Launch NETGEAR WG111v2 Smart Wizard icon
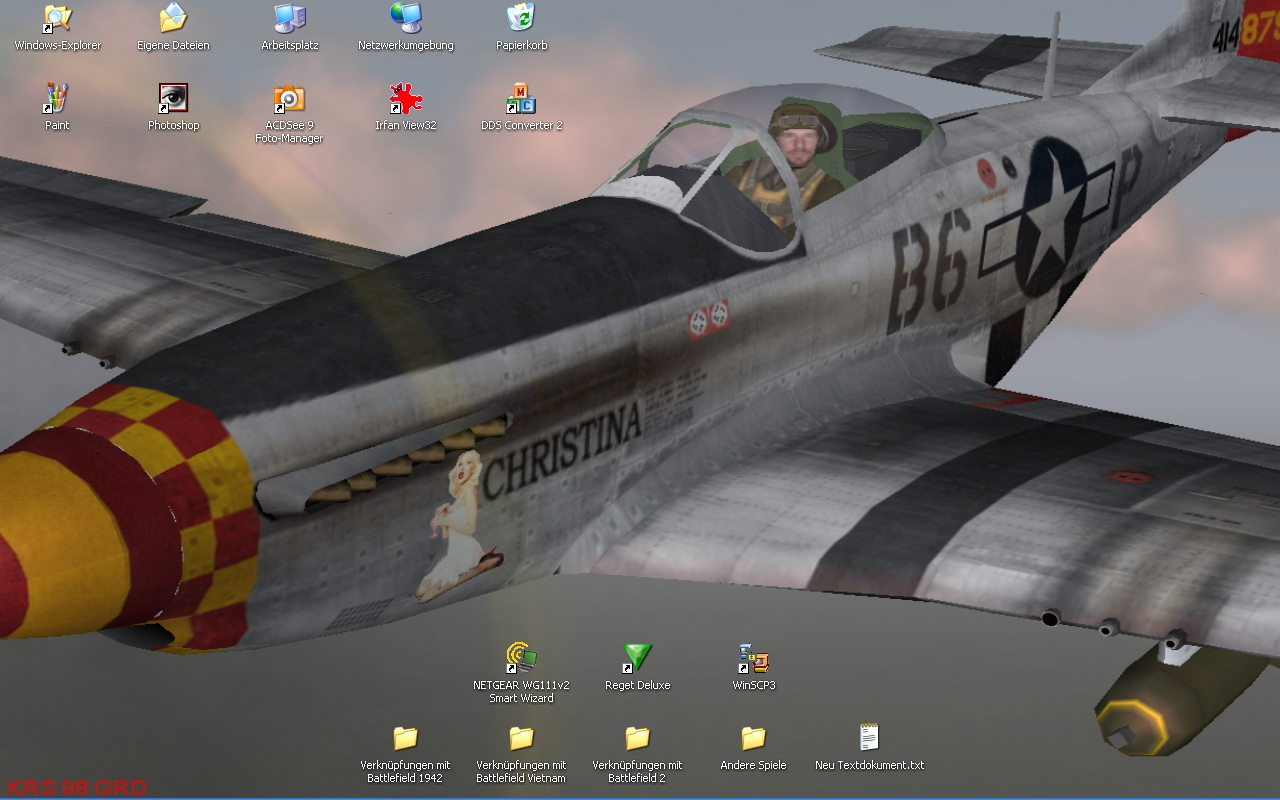This screenshot has width=1280, height=800. click(x=521, y=658)
